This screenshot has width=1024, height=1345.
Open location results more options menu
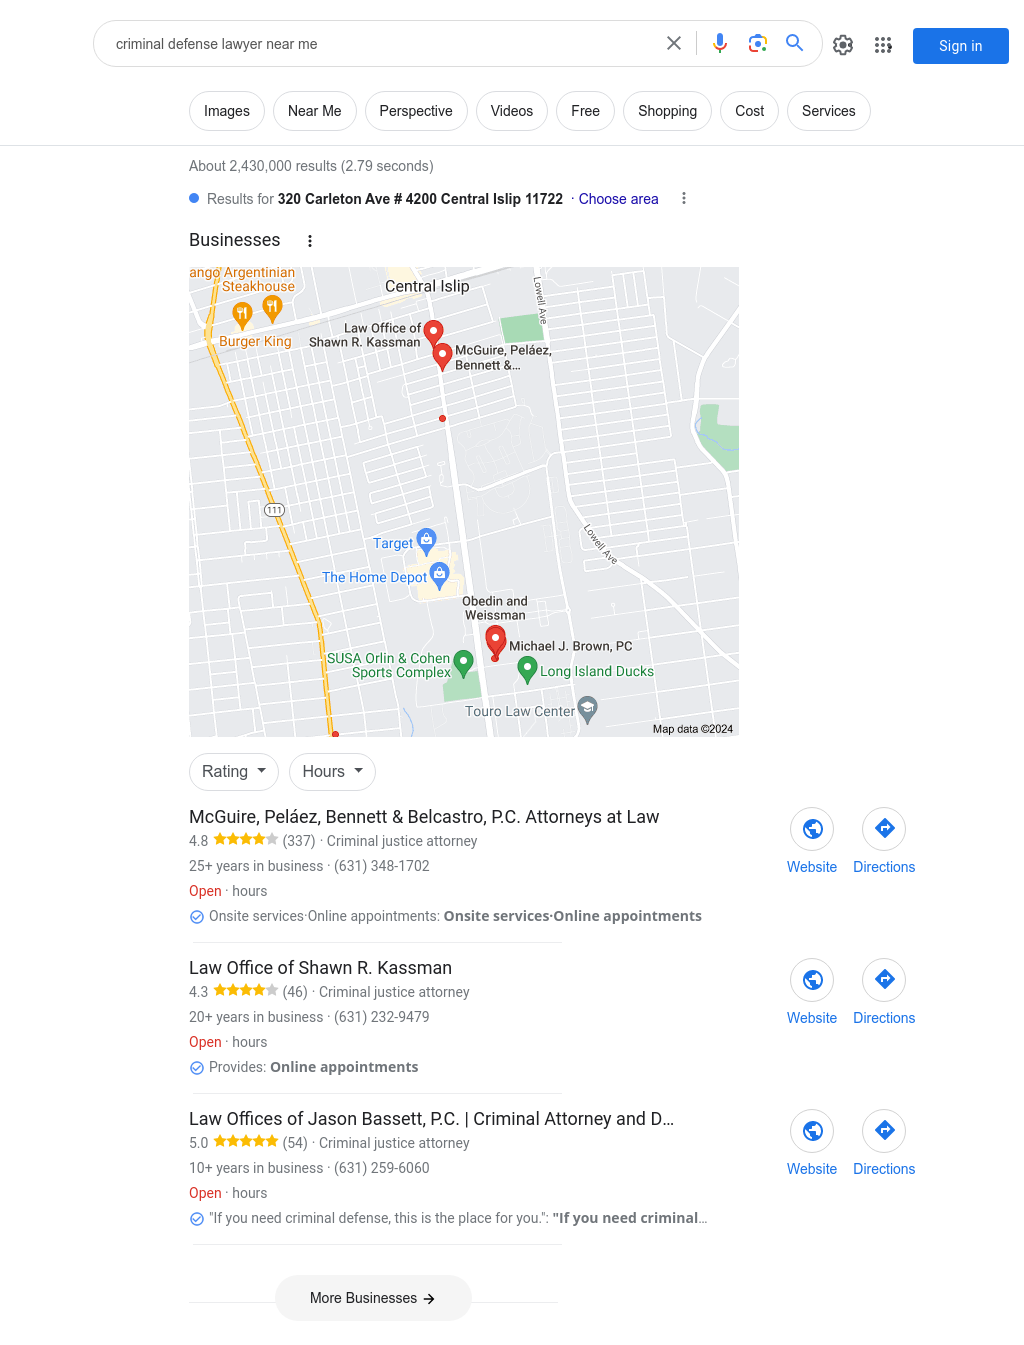[684, 199]
